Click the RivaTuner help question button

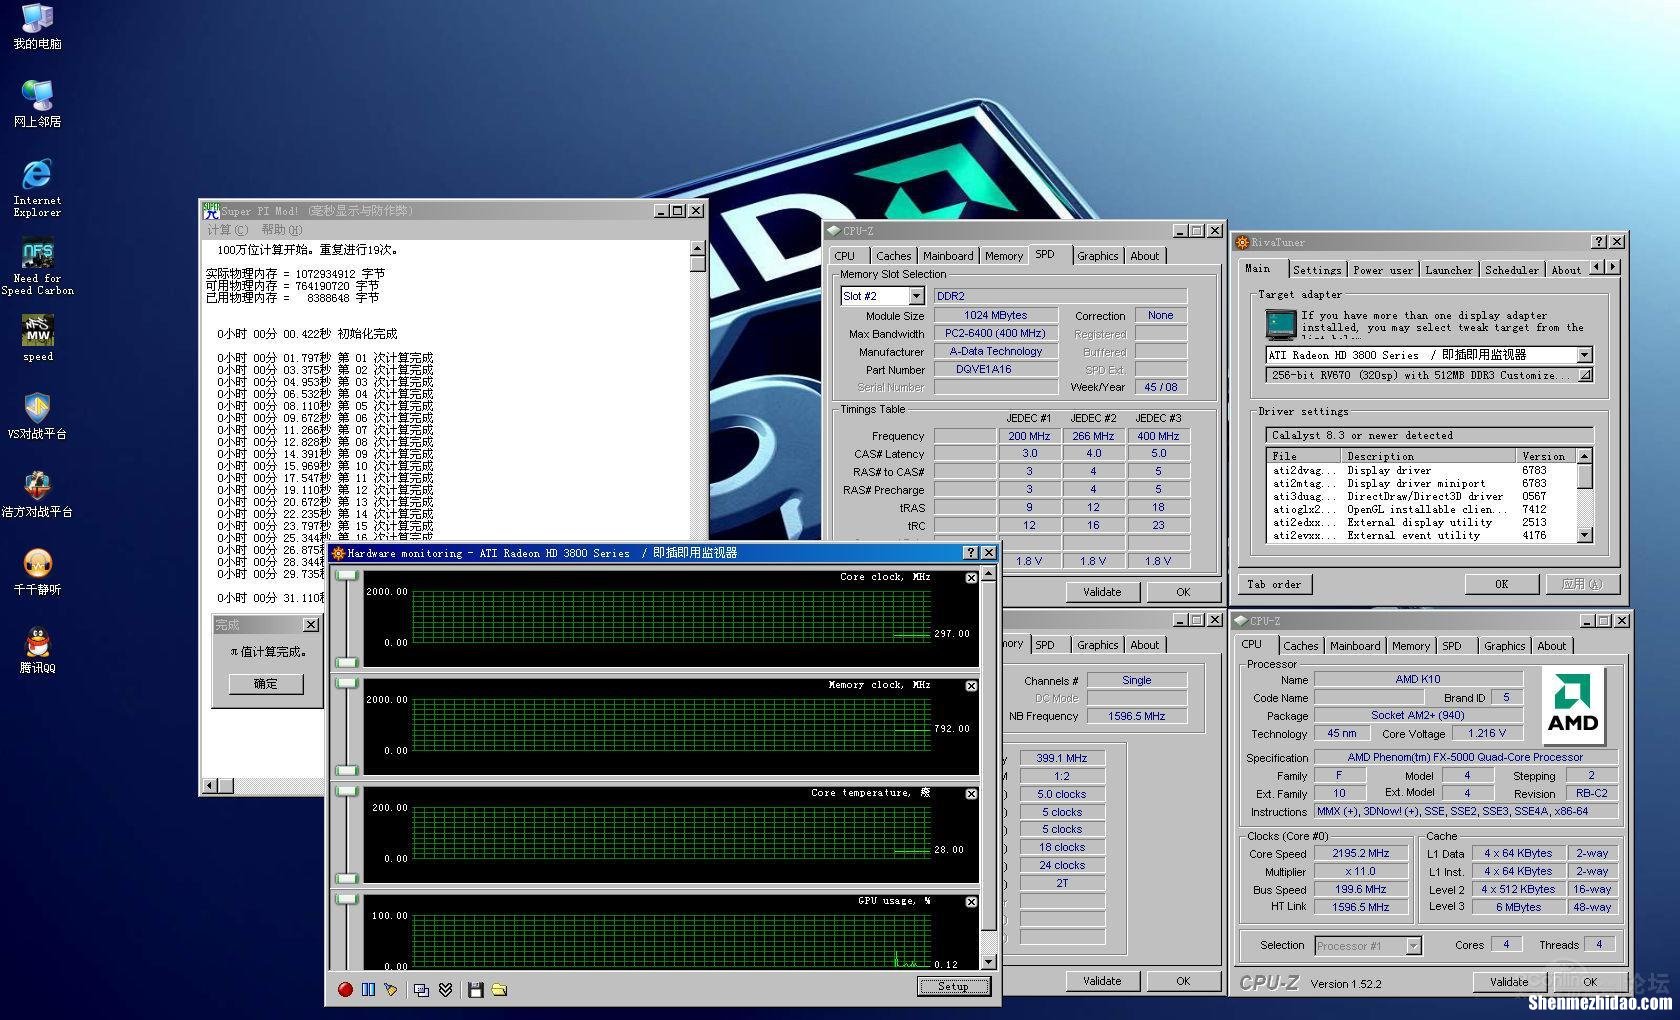pyautogui.click(x=1598, y=242)
